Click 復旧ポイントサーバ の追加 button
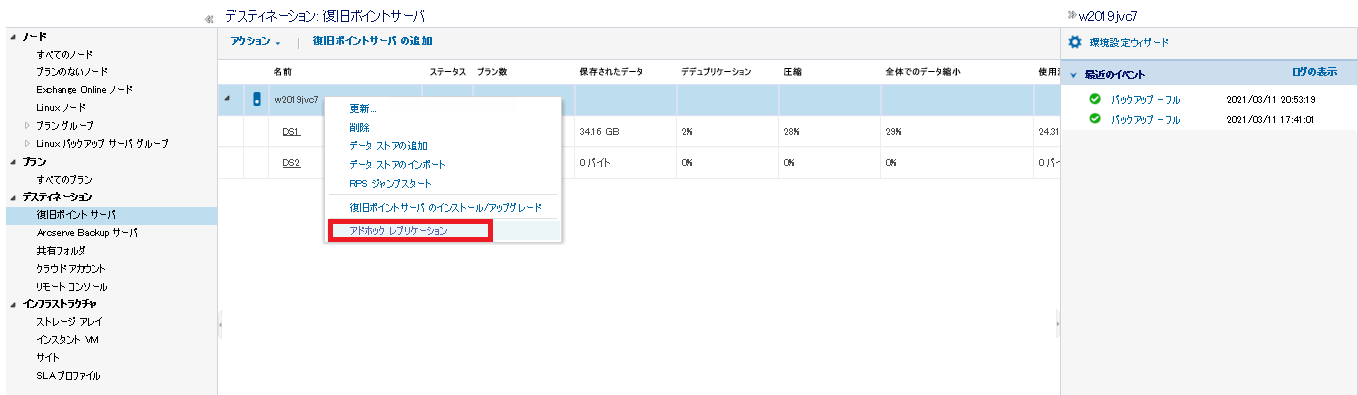 pos(372,41)
